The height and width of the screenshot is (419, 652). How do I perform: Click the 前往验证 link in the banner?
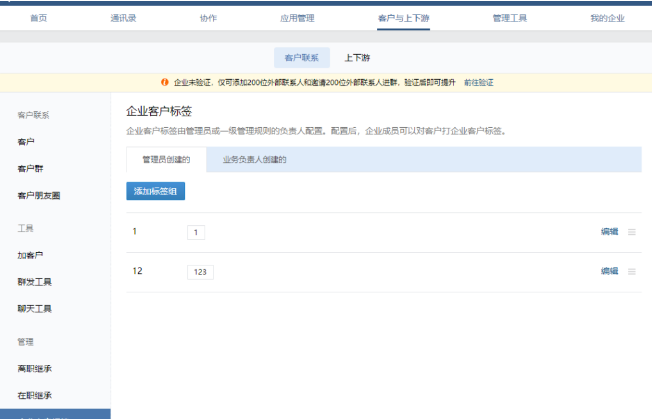tap(478, 82)
